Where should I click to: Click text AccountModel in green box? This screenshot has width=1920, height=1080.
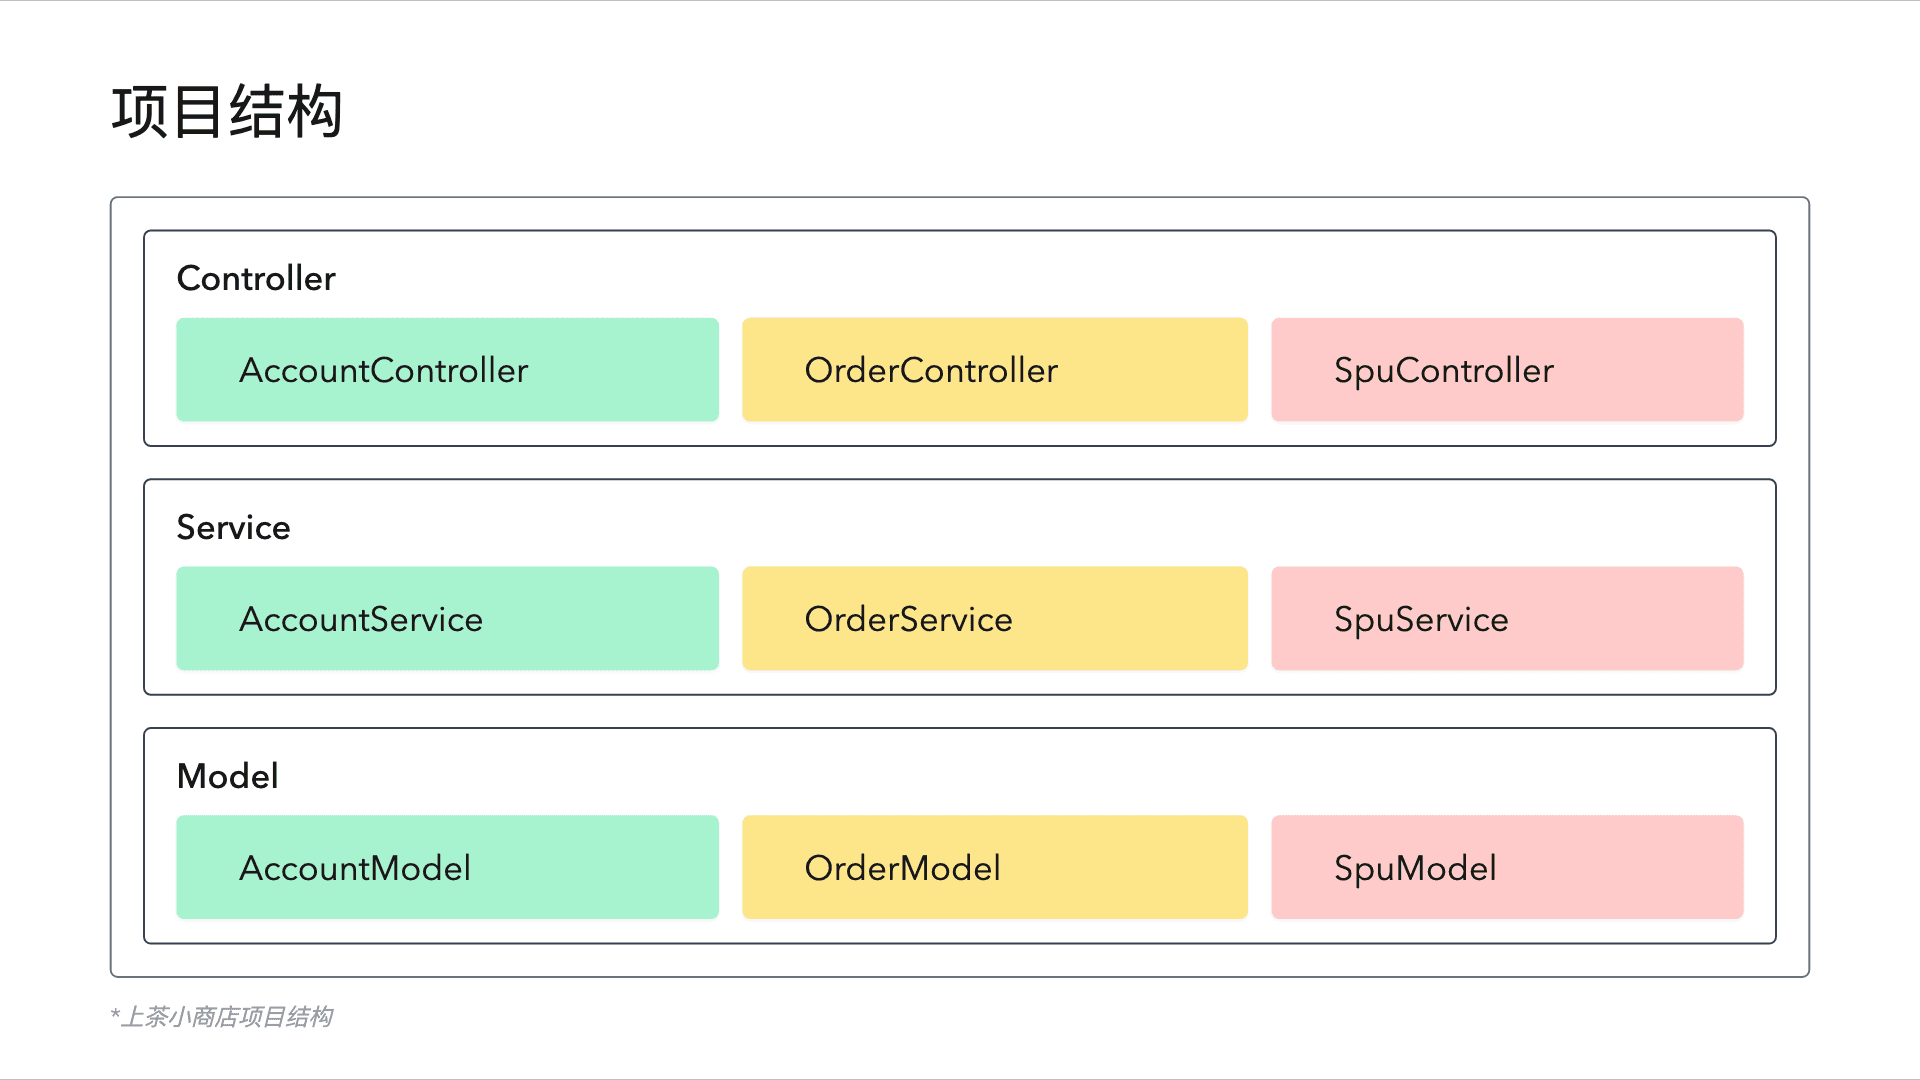pyautogui.click(x=355, y=868)
